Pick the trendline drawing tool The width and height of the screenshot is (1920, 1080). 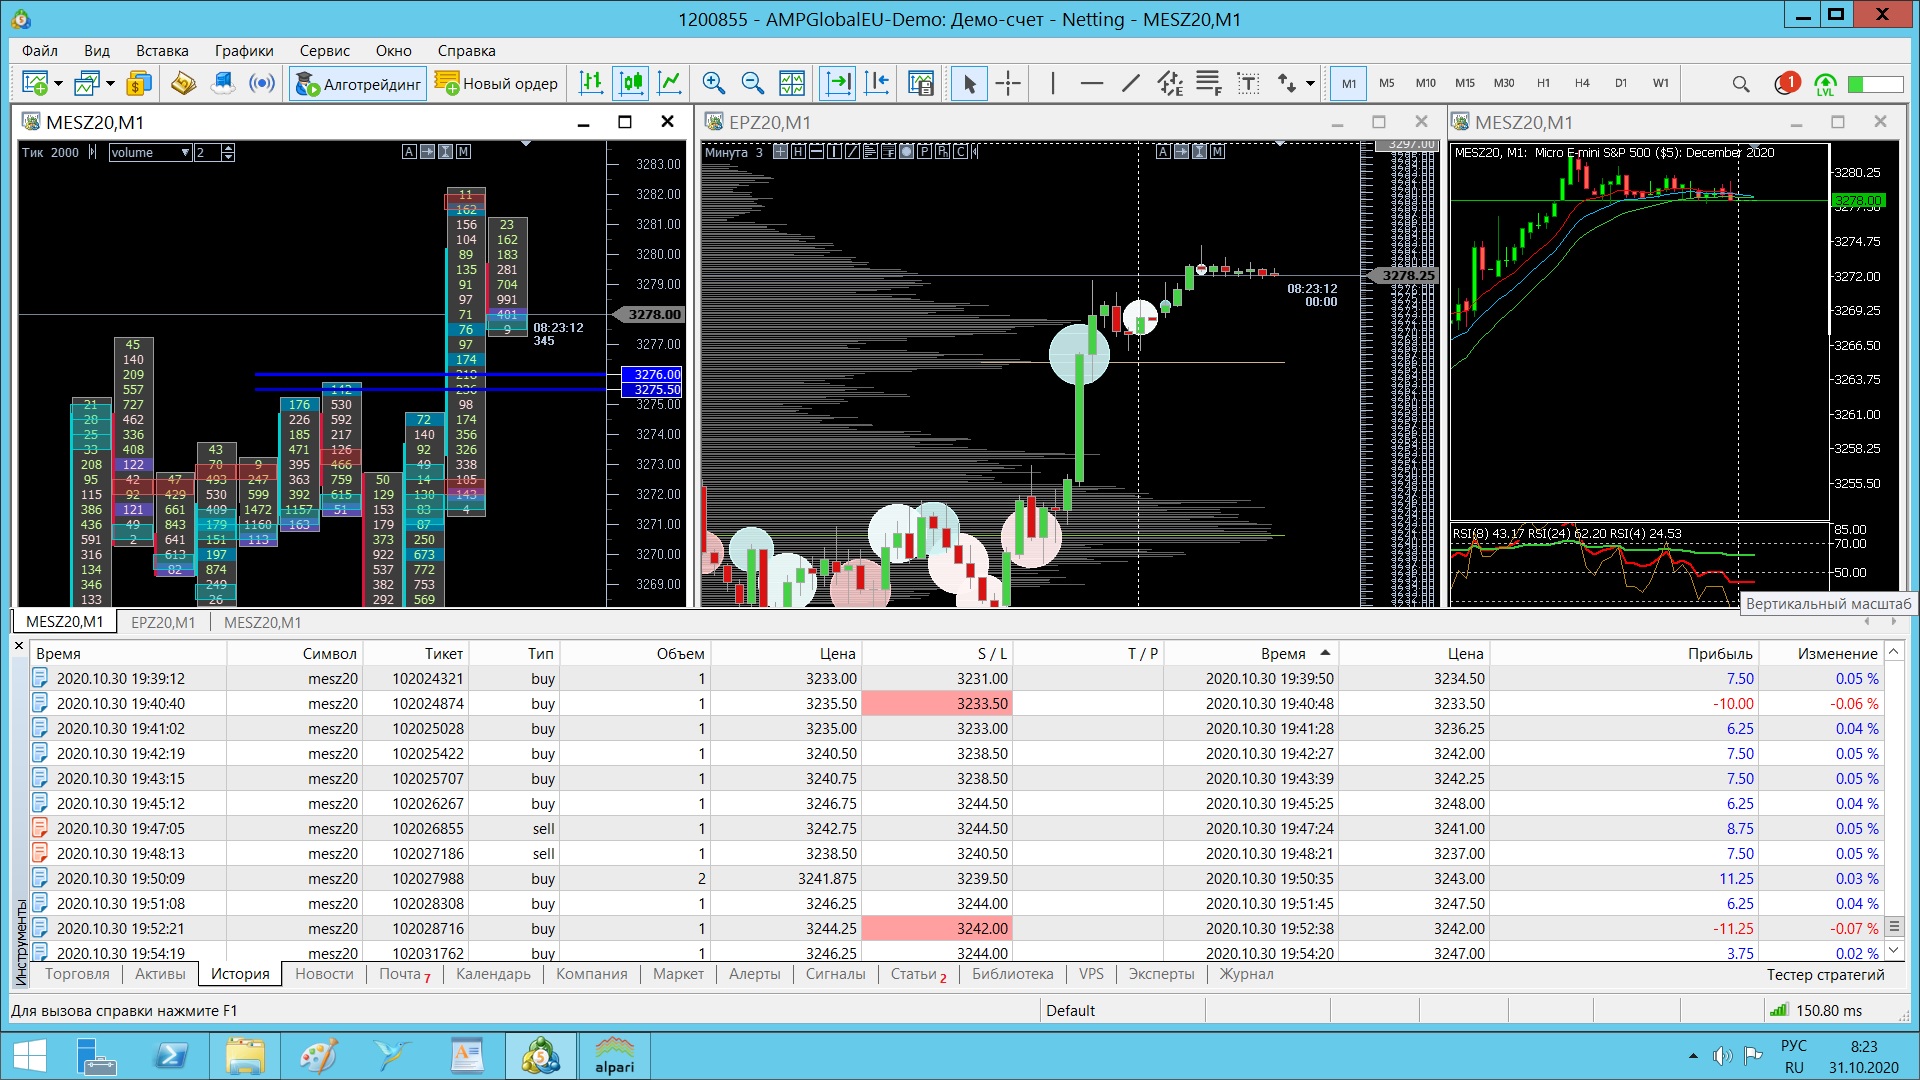1130,84
